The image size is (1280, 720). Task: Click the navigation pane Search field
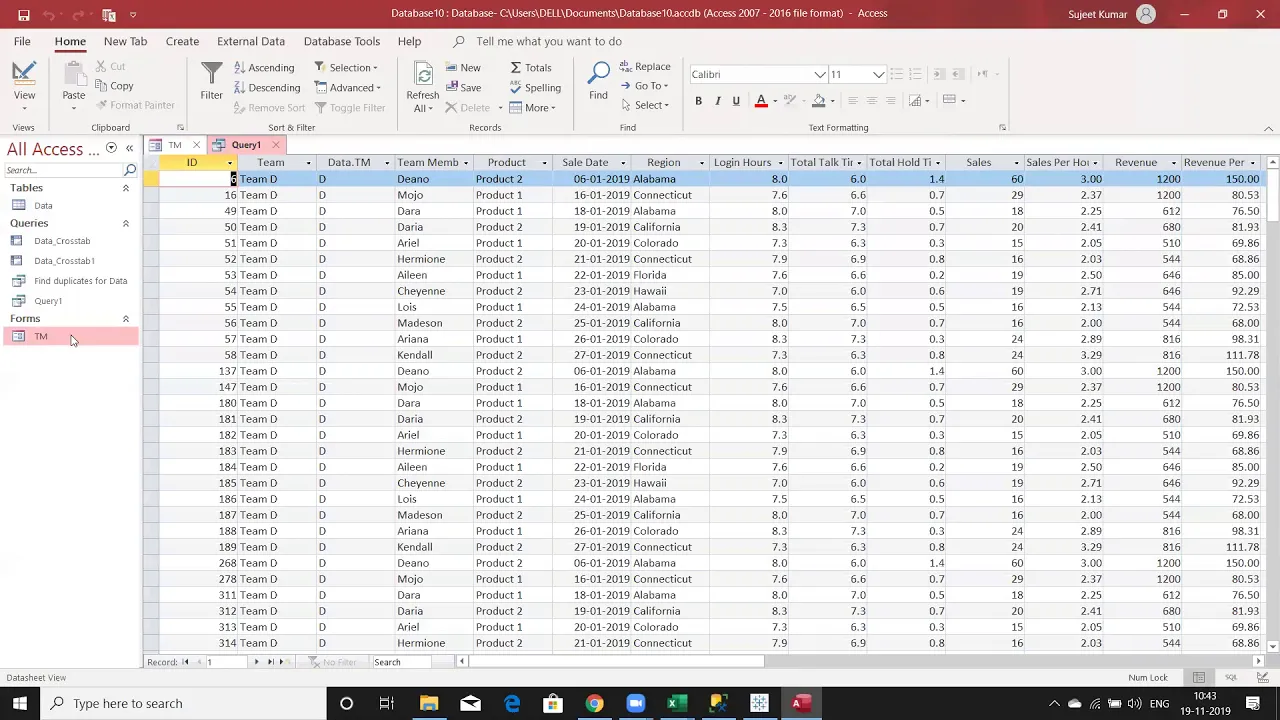click(x=62, y=170)
